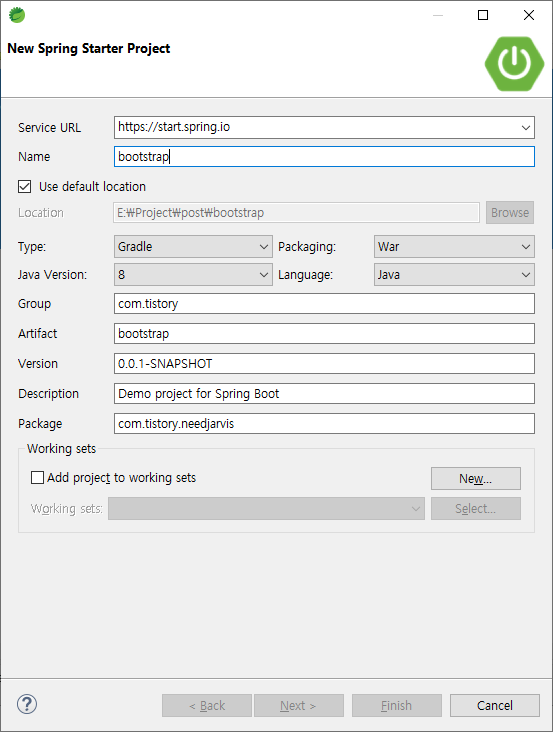The width and height of the screenshot is (553, 732).
Task: Open the disabled Working sets combo box
Action: 266,508
